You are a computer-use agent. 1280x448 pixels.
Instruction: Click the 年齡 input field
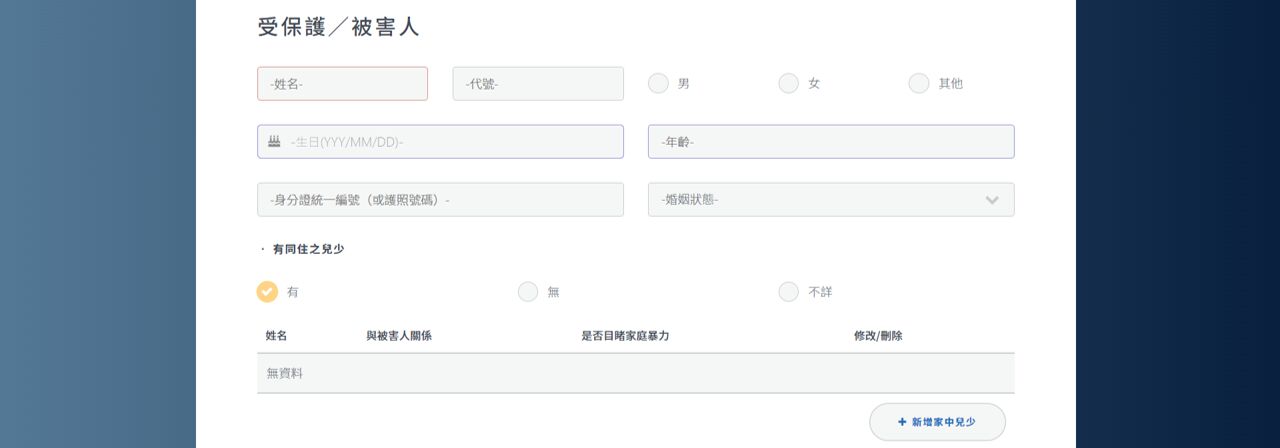(x=831, y=142)
